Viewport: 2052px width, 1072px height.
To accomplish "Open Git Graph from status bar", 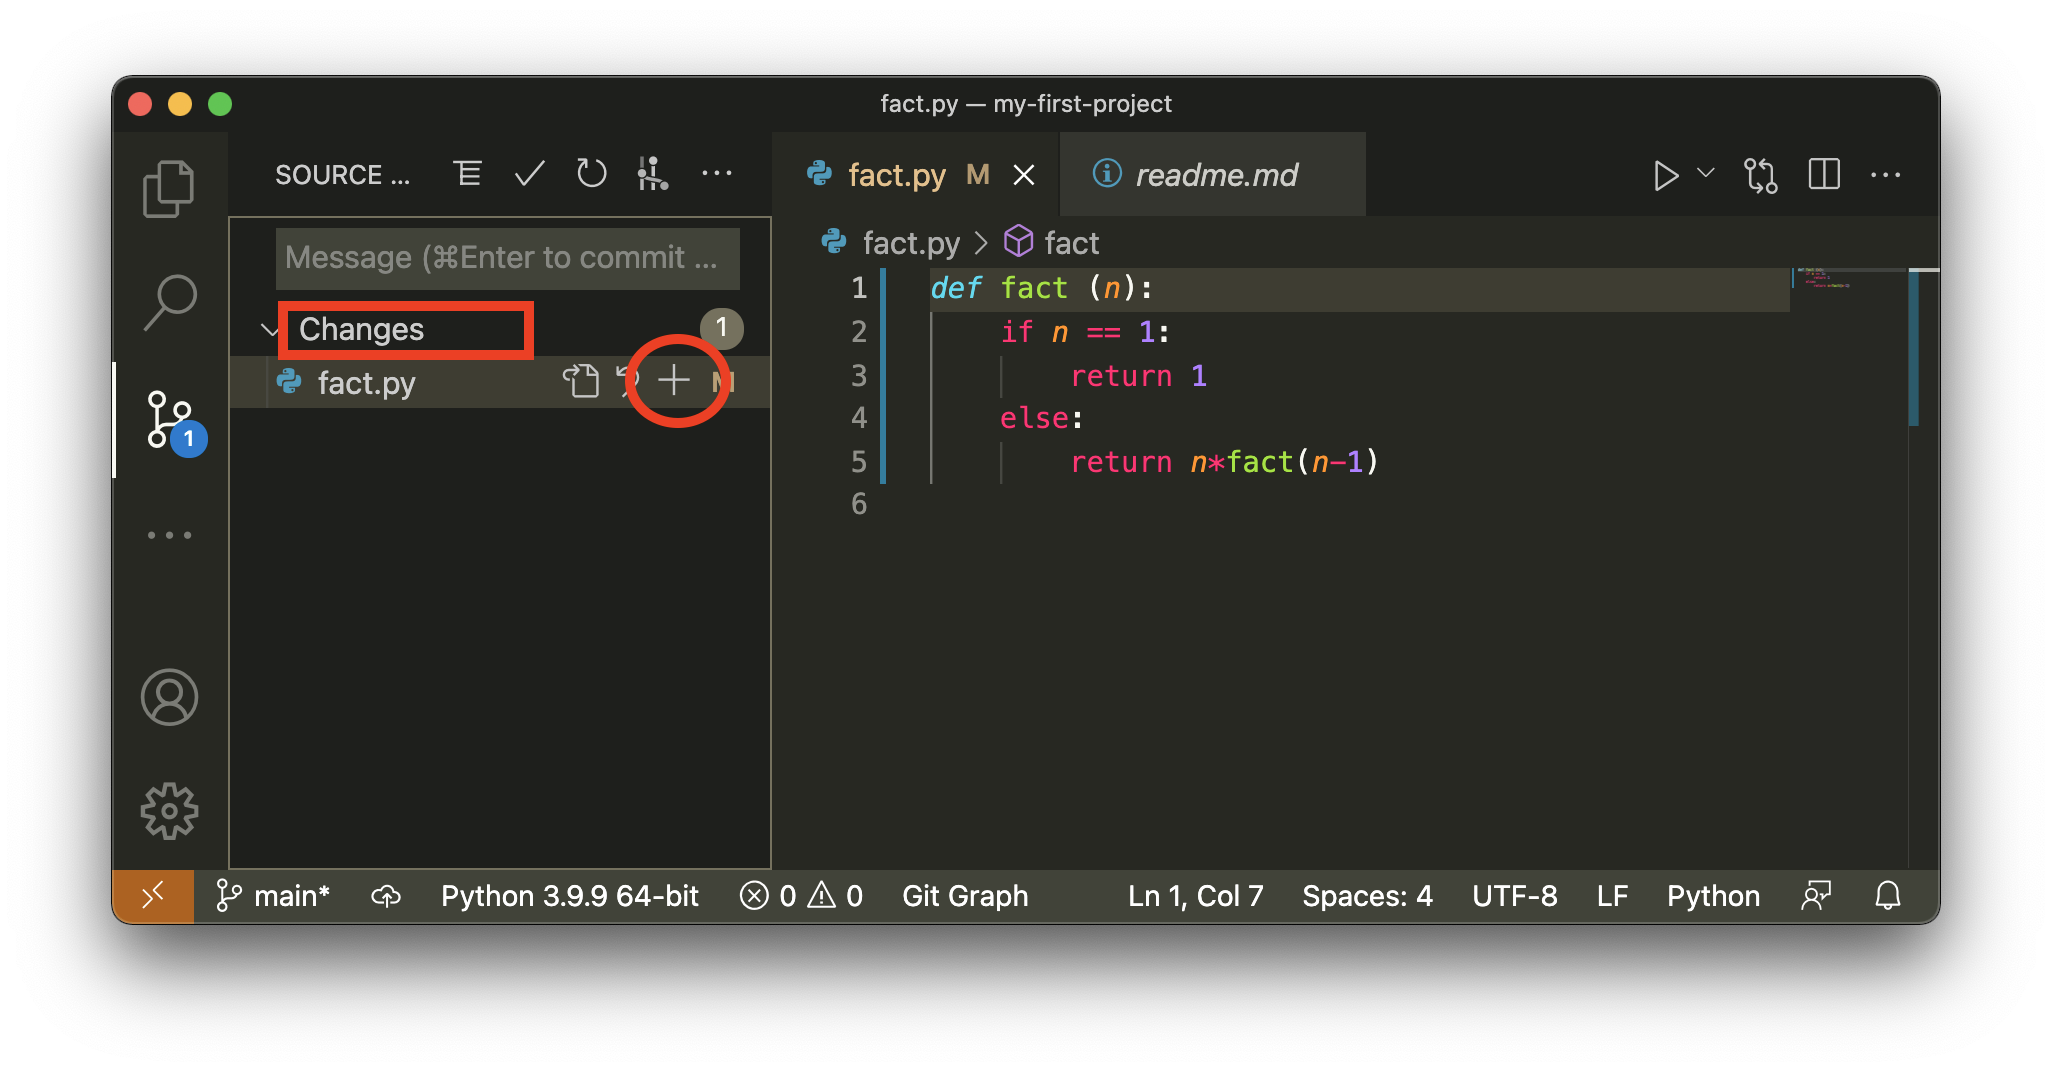I will pyautogui.click(x=964, y=896).
